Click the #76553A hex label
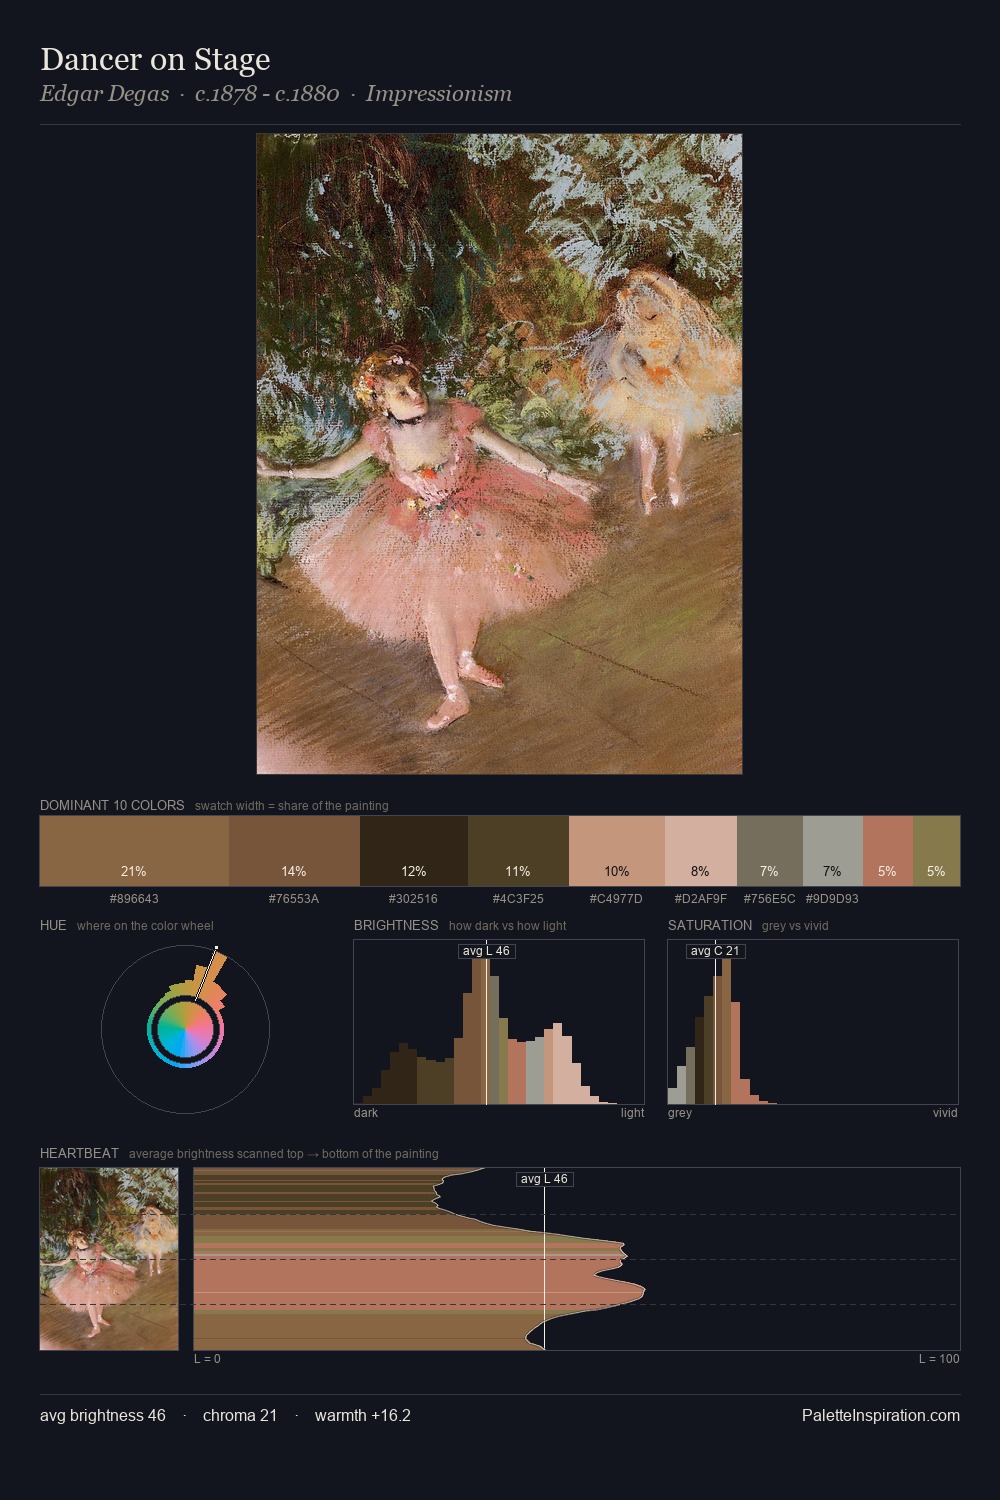 click(x=294, y=899)
